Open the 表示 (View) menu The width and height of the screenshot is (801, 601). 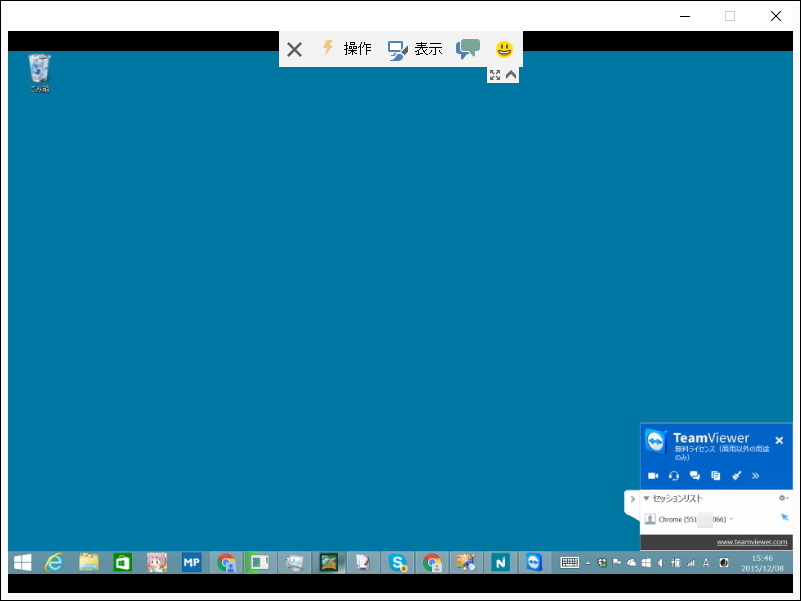[x=415, y=49]
